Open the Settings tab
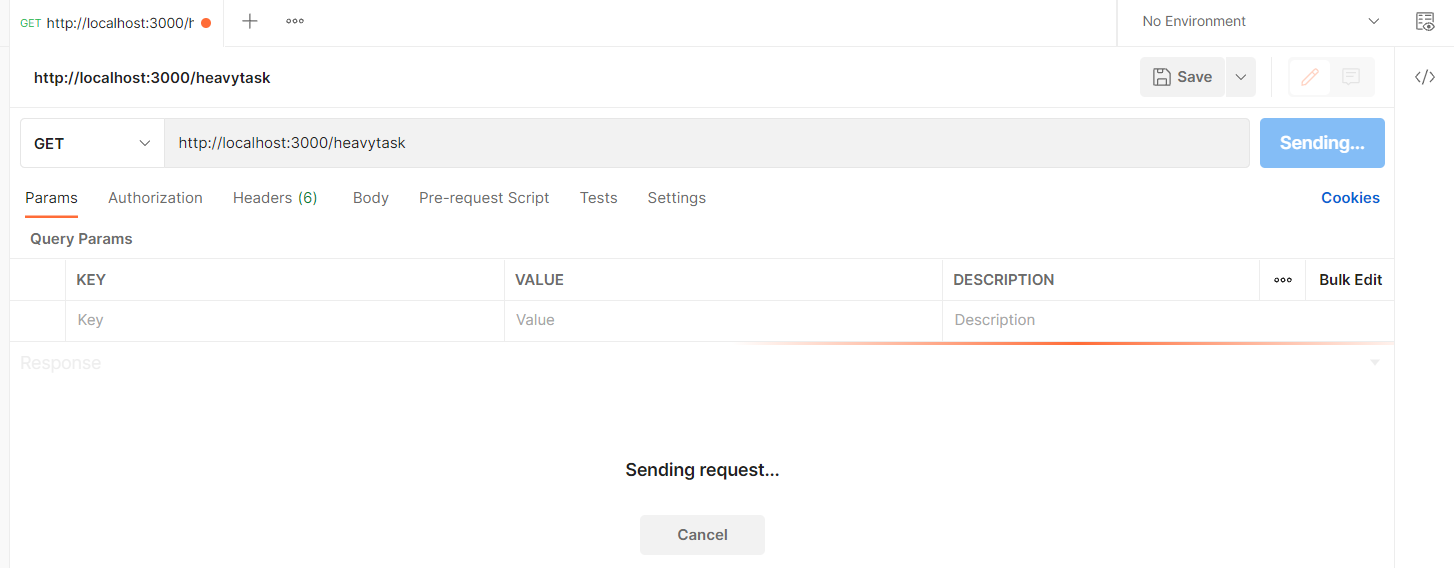 (677, 198)
